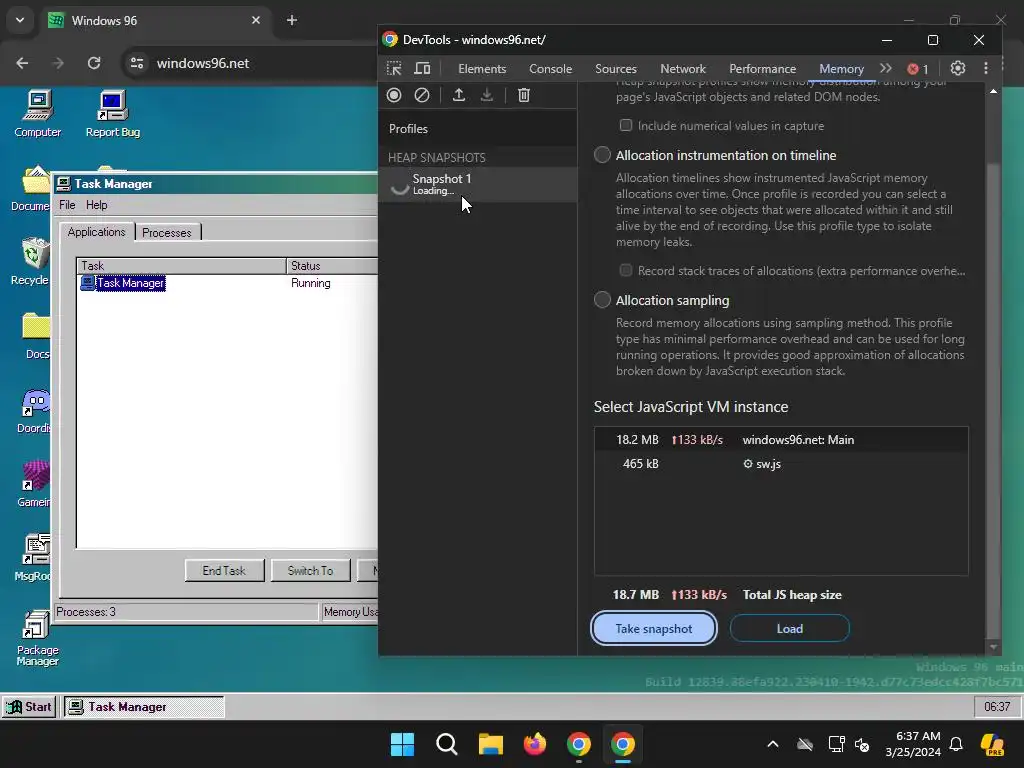Open the tab search dropdown arrow

[20, 20]
